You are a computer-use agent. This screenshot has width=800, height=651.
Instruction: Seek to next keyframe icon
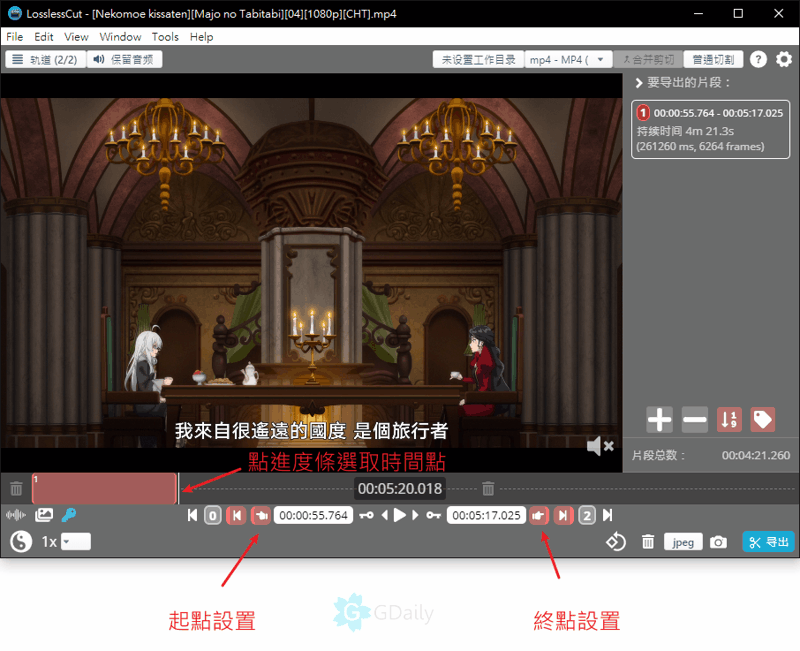[434, 515]
